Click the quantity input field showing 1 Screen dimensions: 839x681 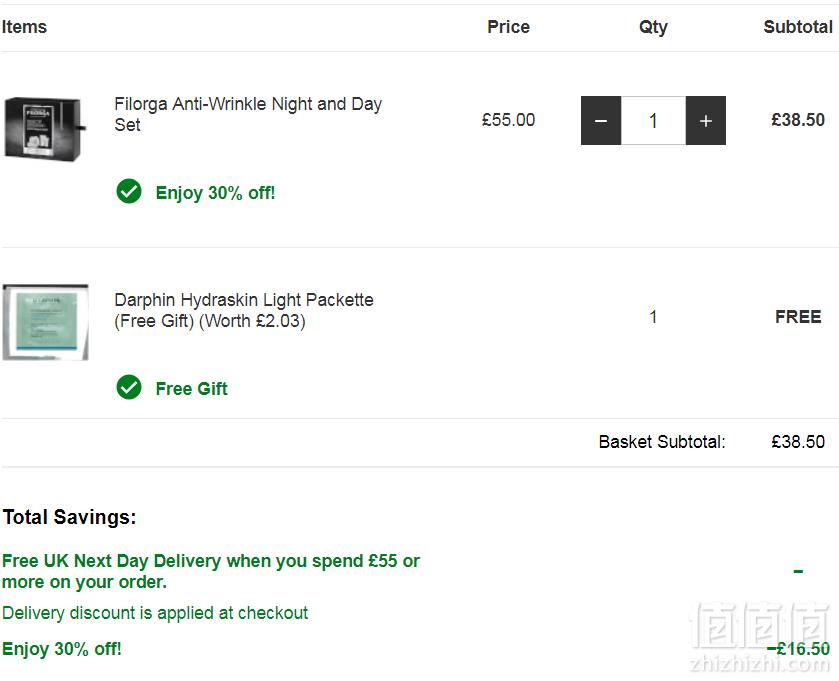coord(653,120)
